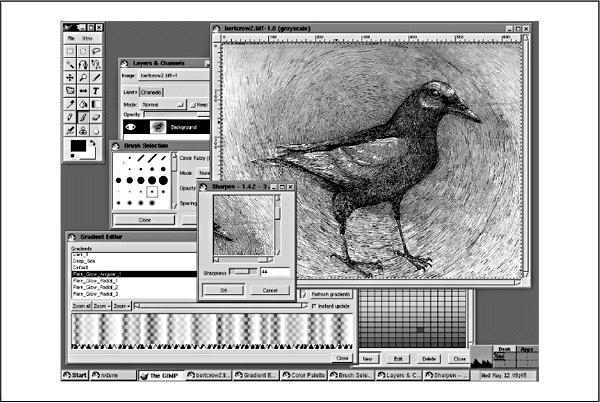The height and width of the screenshot is (403, 600).
Task: Click the Start button on the taskbar
Action: coord(75,375)
